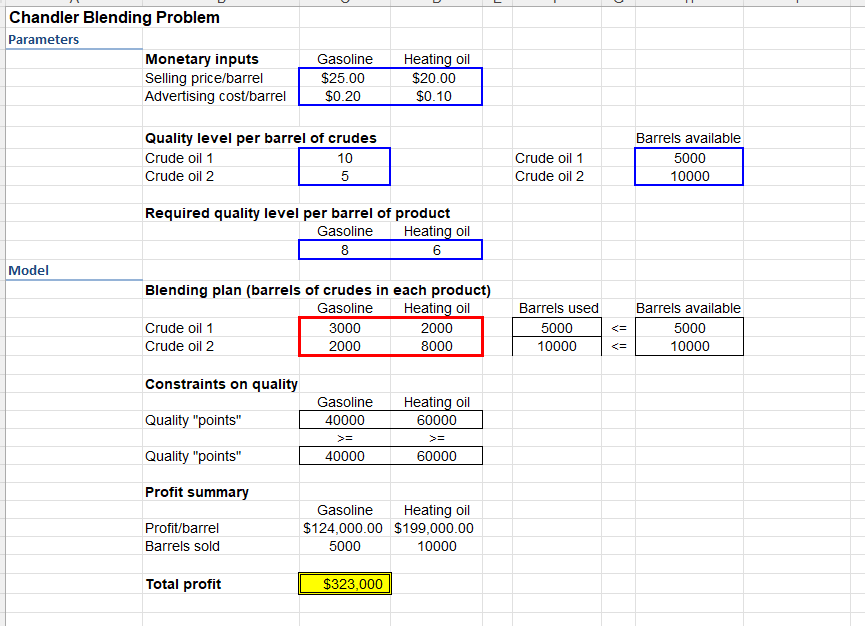
Task: Click the Profit summary heading
Action: coord(196,492)
